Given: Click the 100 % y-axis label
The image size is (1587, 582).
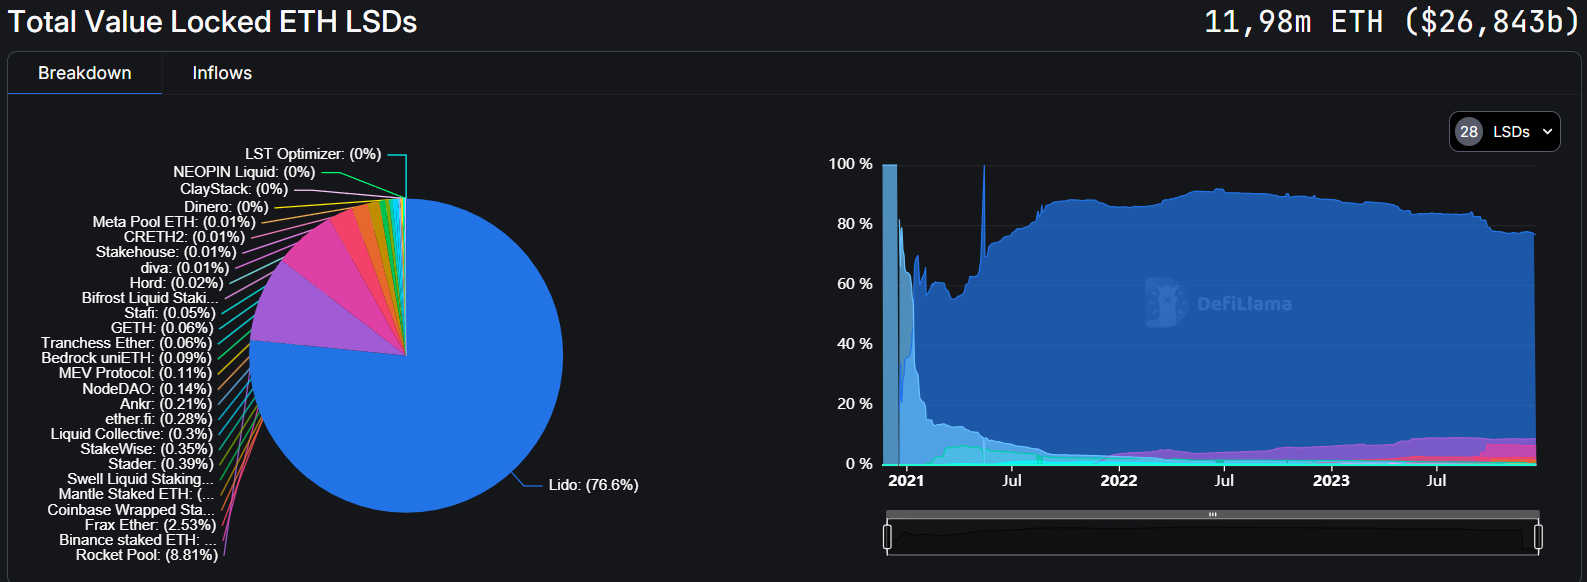Looking at the screenshot, I should pyautogui.click(x=851, y=164).
